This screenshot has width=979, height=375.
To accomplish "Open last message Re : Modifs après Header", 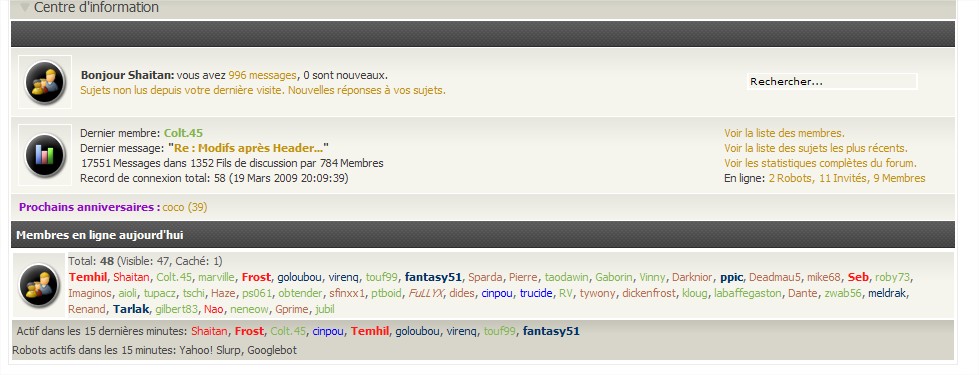I will (248, 148).
